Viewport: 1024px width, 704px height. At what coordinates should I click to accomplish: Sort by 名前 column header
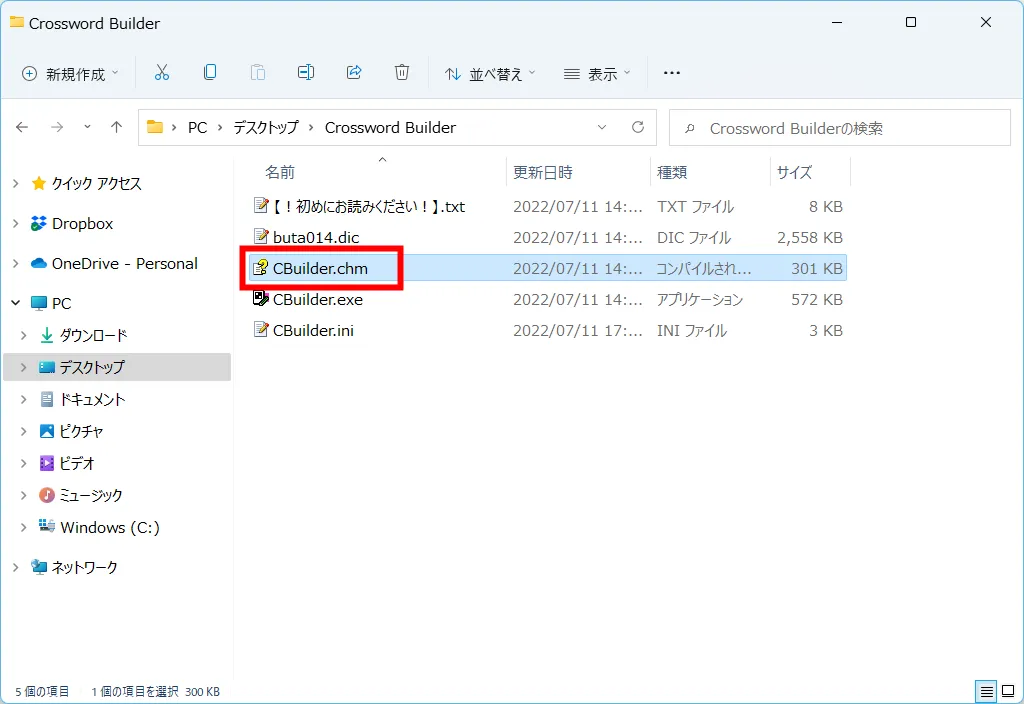click(280, 172)
